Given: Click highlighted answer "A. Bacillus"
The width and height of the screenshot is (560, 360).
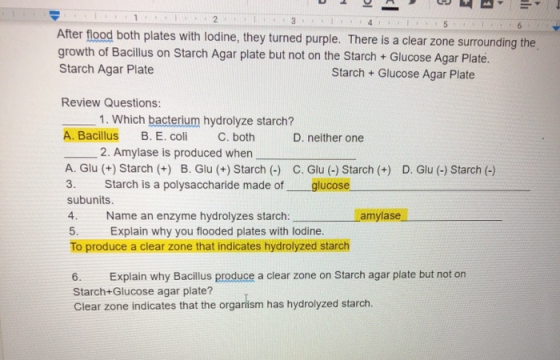Looking at the screenshot, I should click(x=91, y=136).
